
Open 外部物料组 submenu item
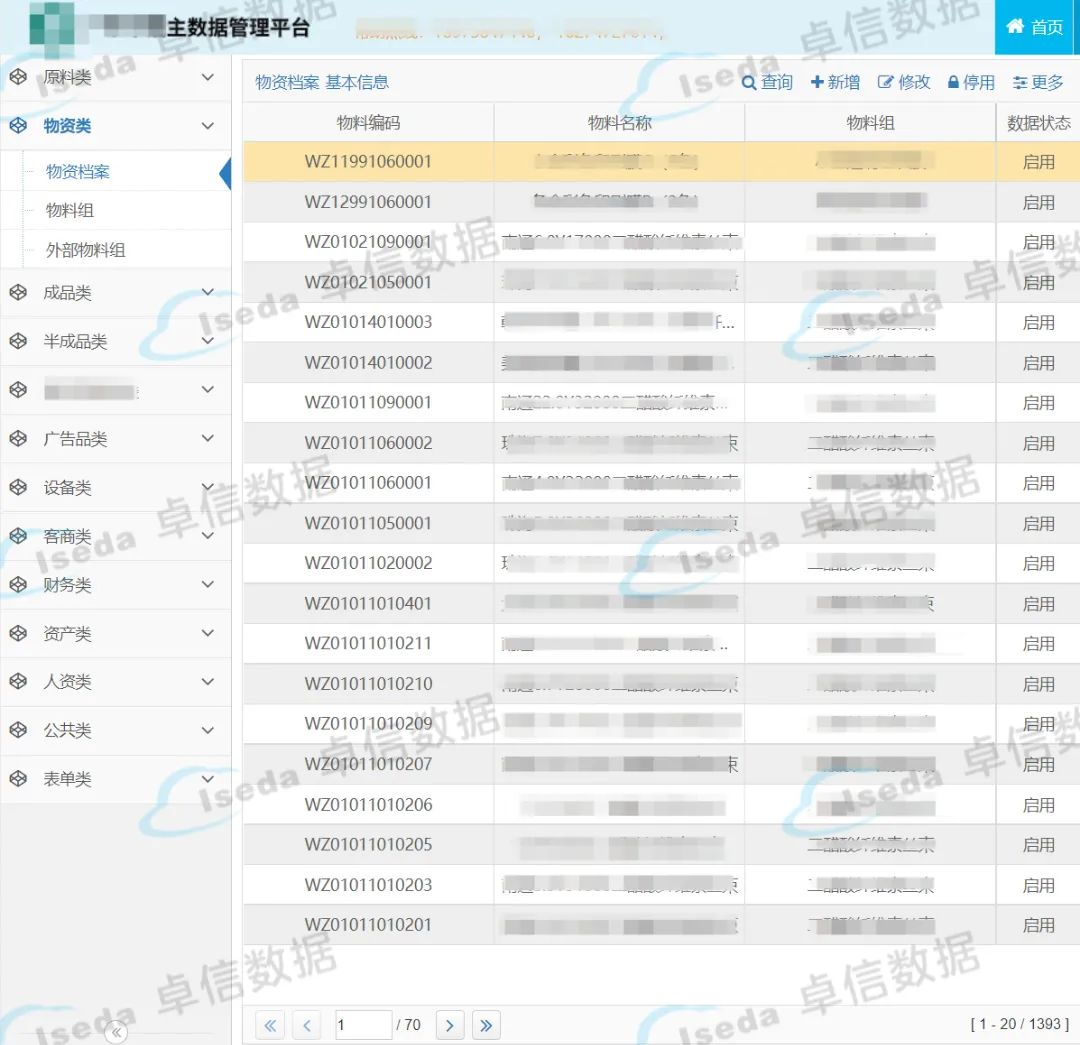(x=86, y=250)
